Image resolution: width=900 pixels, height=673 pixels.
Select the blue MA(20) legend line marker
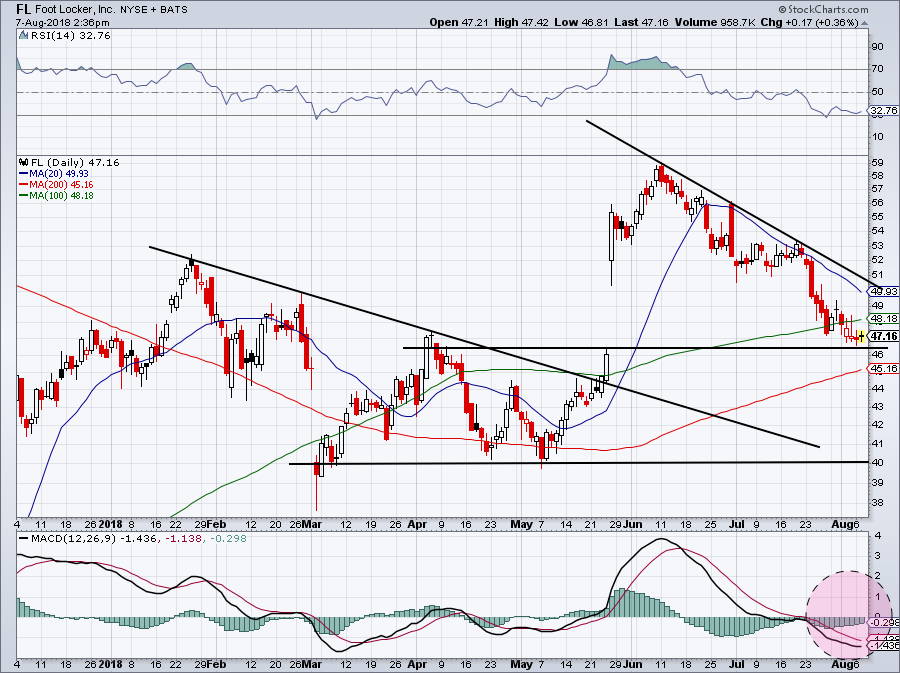(x=23, y=173)
